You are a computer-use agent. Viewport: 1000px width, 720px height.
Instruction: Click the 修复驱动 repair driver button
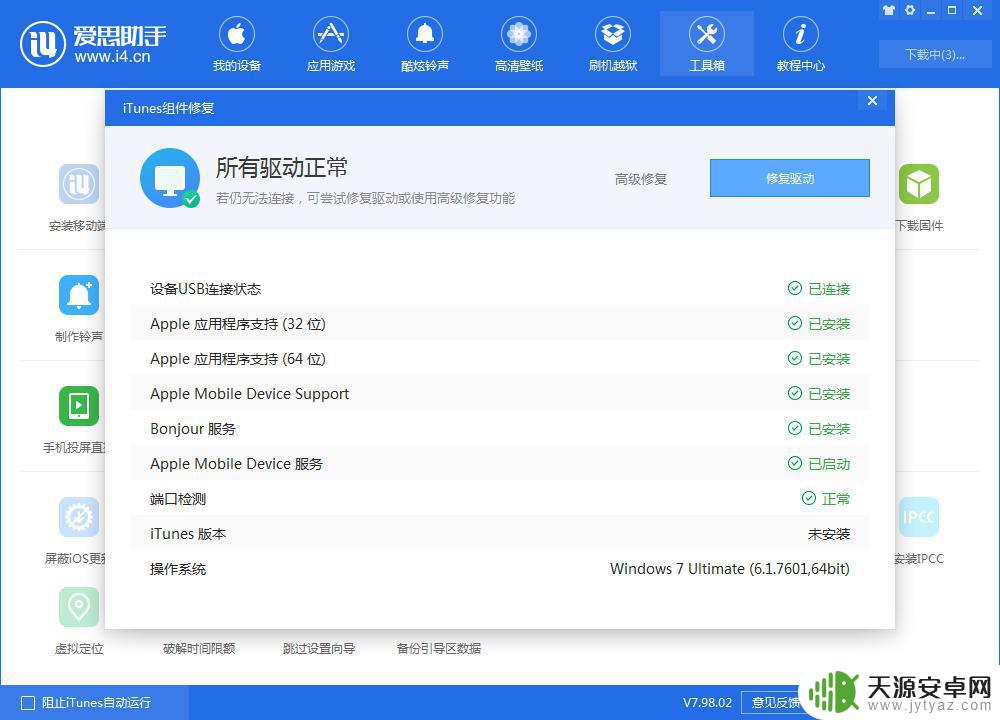790,179
